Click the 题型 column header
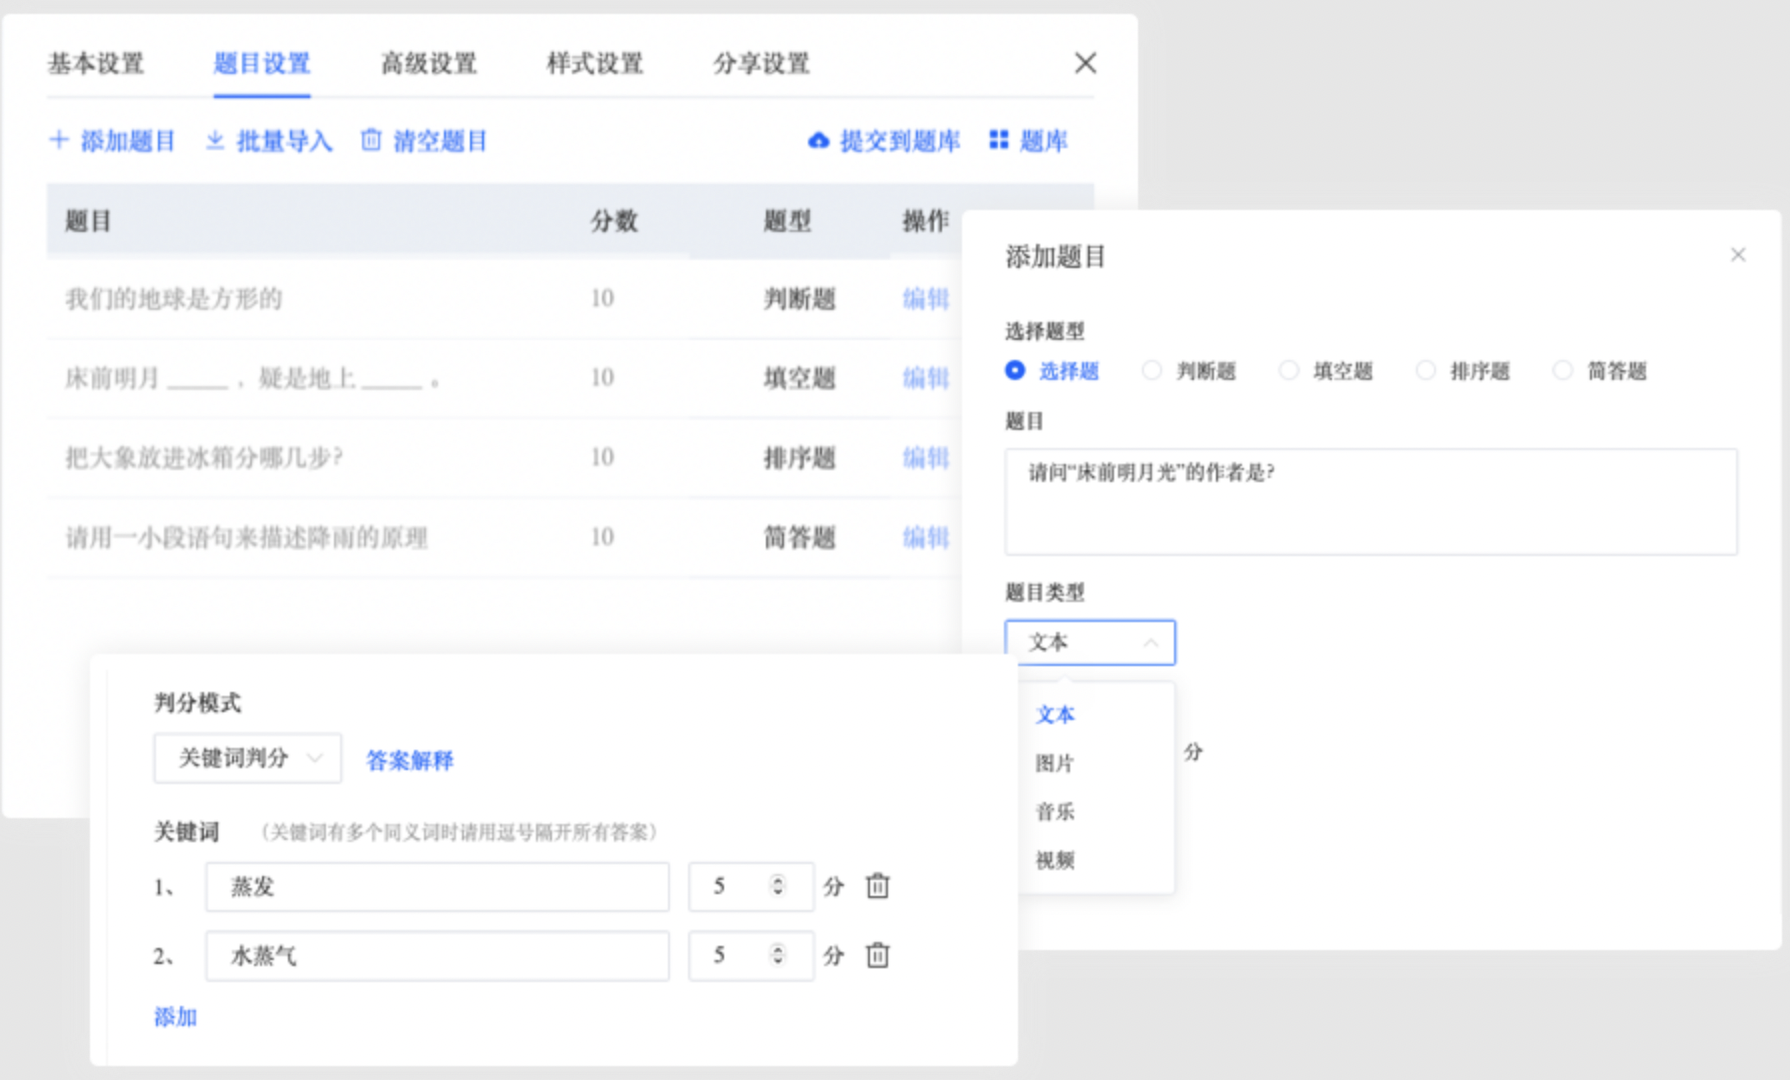This screenshot has width=1790, height=1080. pyautogui.click(x=788, y=220)
